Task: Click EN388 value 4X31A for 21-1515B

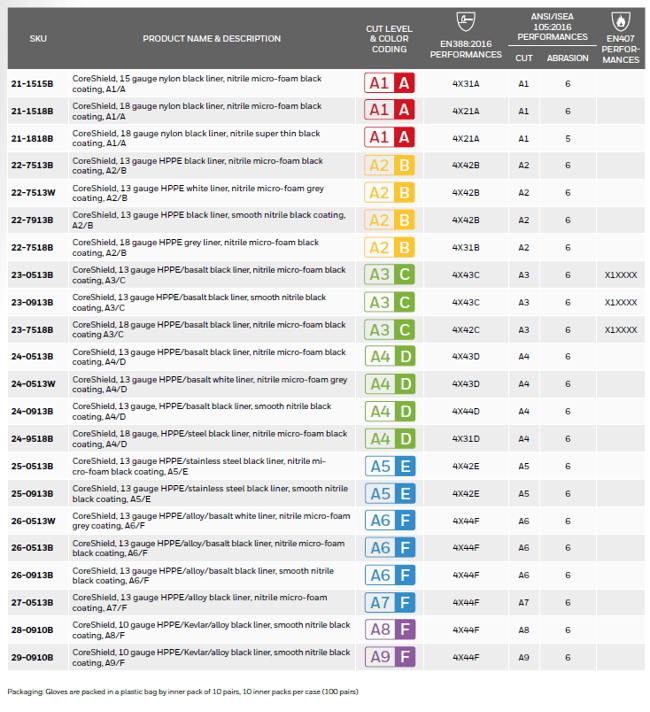Action: (x=466, y=84)
